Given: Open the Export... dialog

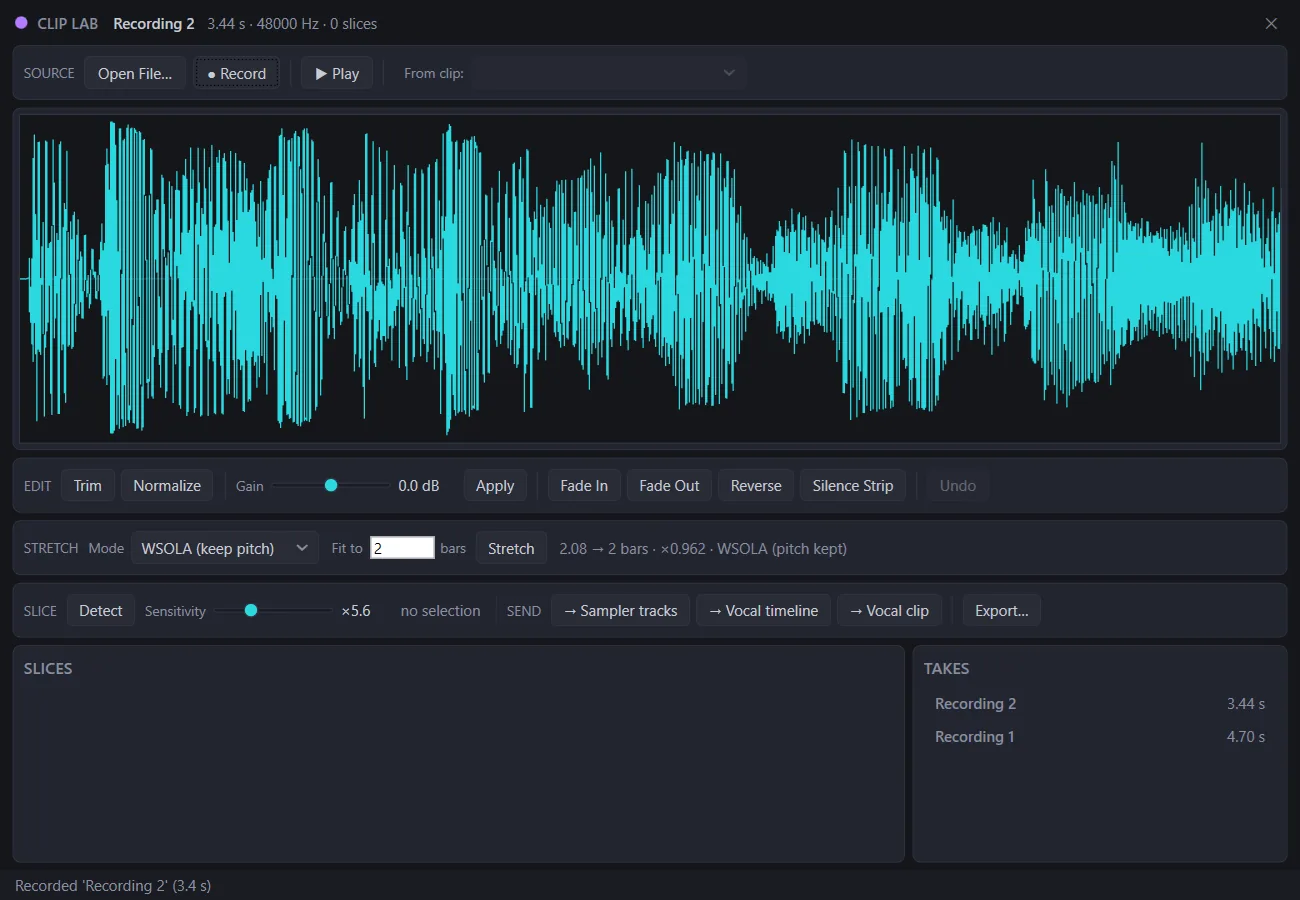Looking at the screenshot, I should tap(1002, 610).
